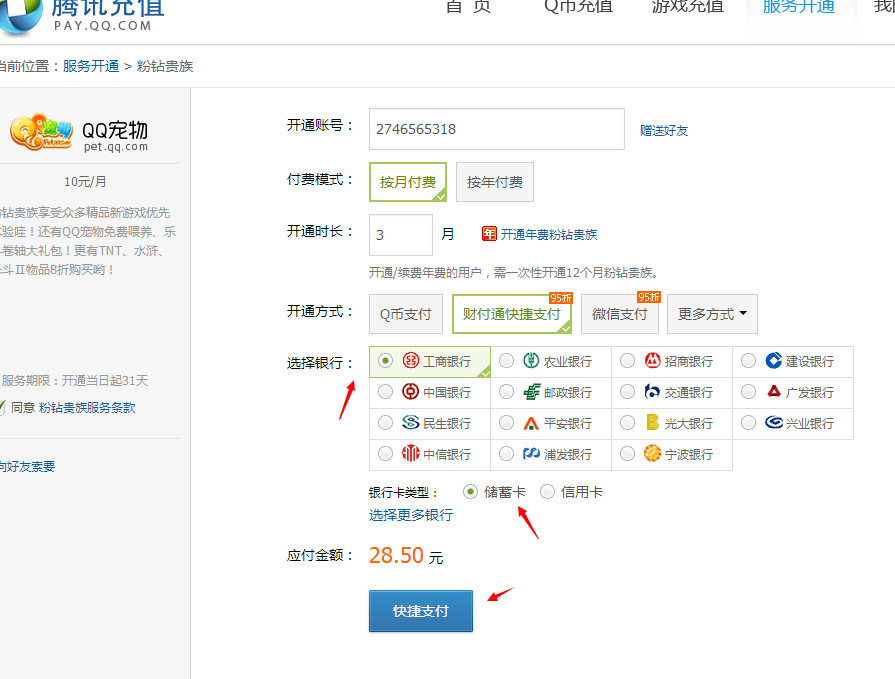Choose 微信支付 payment method
The width and height of the screenshot is (895, 679).
[x=620, y=314]
